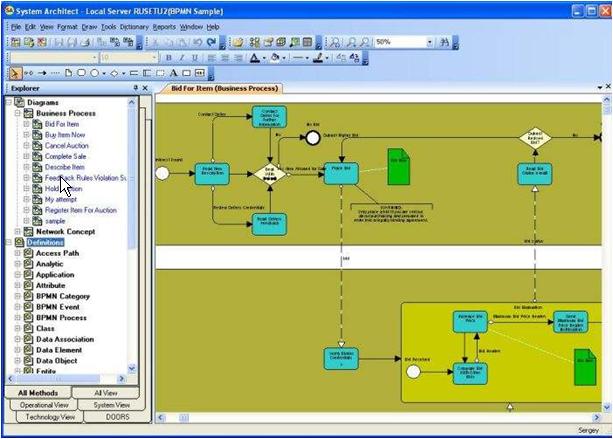Toggle Bold formatting
613x439 pixels.
[x=168, y=58]
